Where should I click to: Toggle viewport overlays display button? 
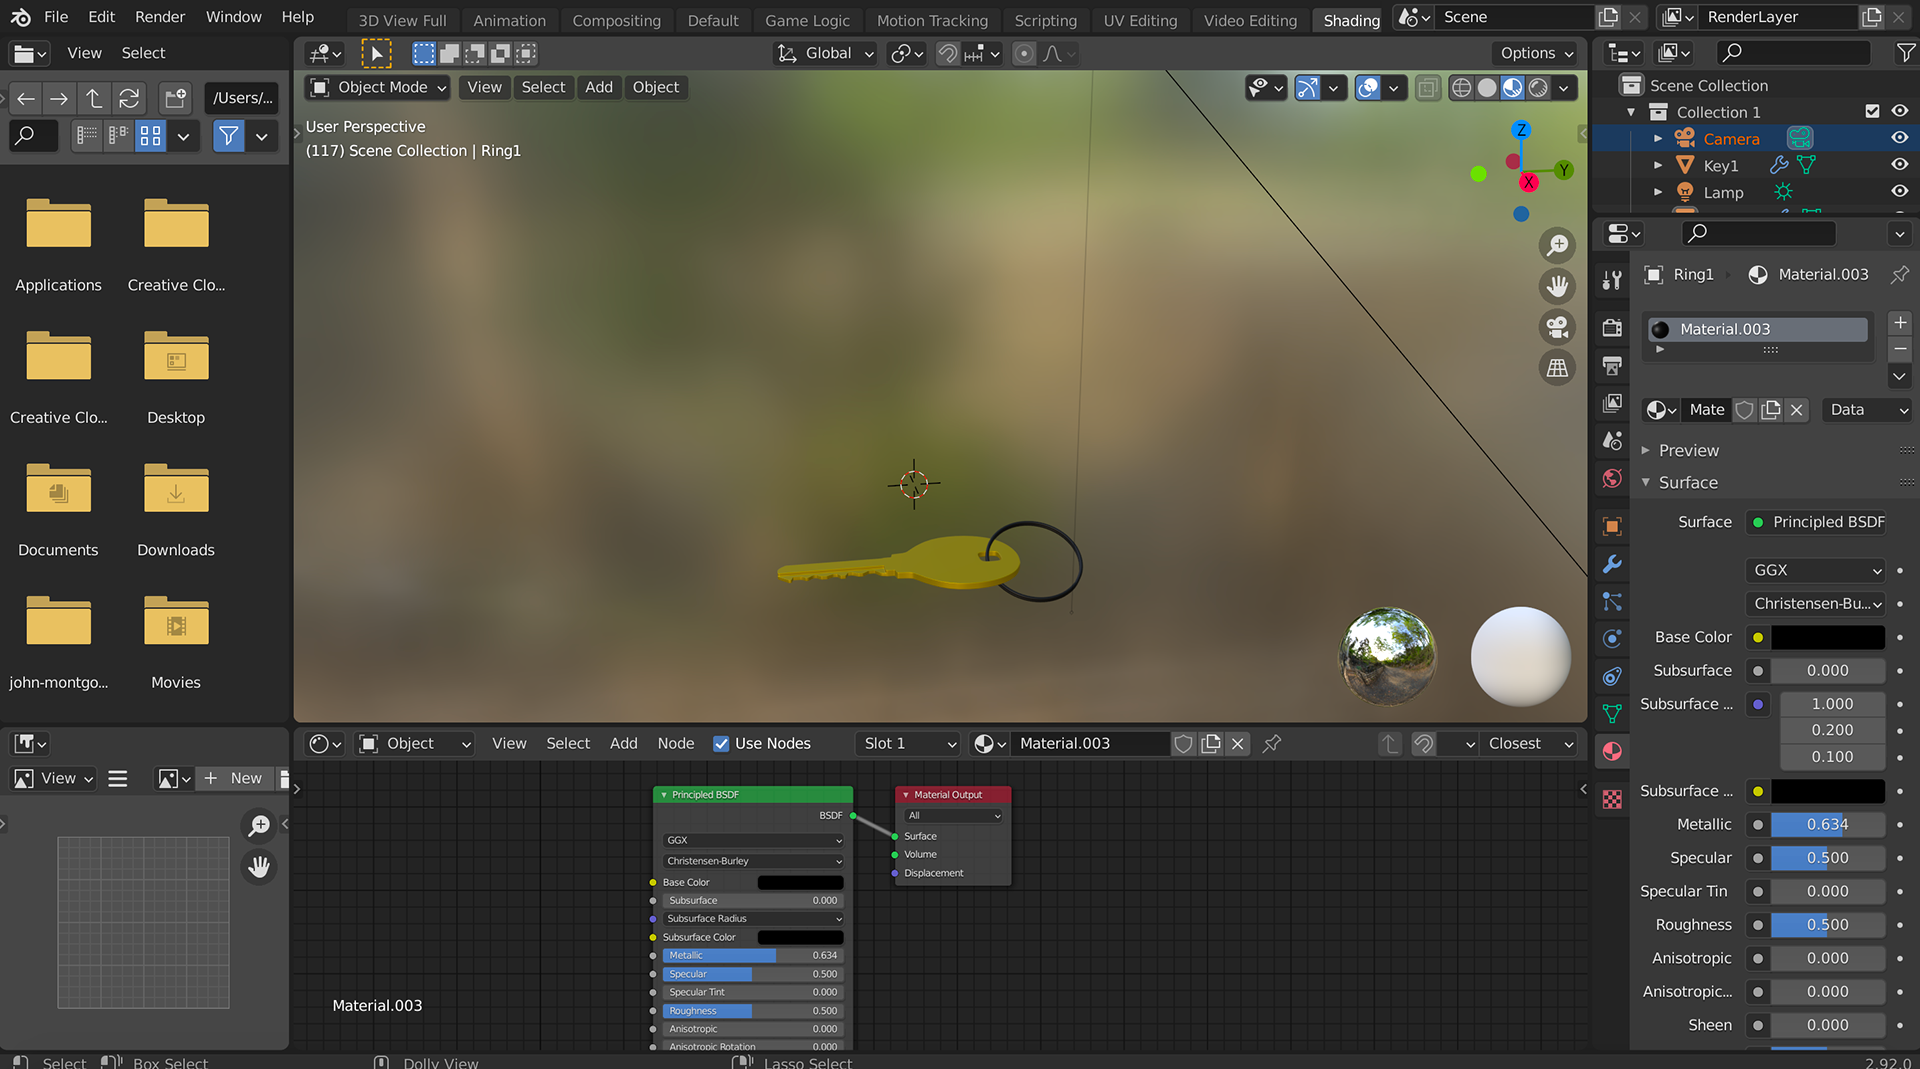click(x=1367, y=88)
